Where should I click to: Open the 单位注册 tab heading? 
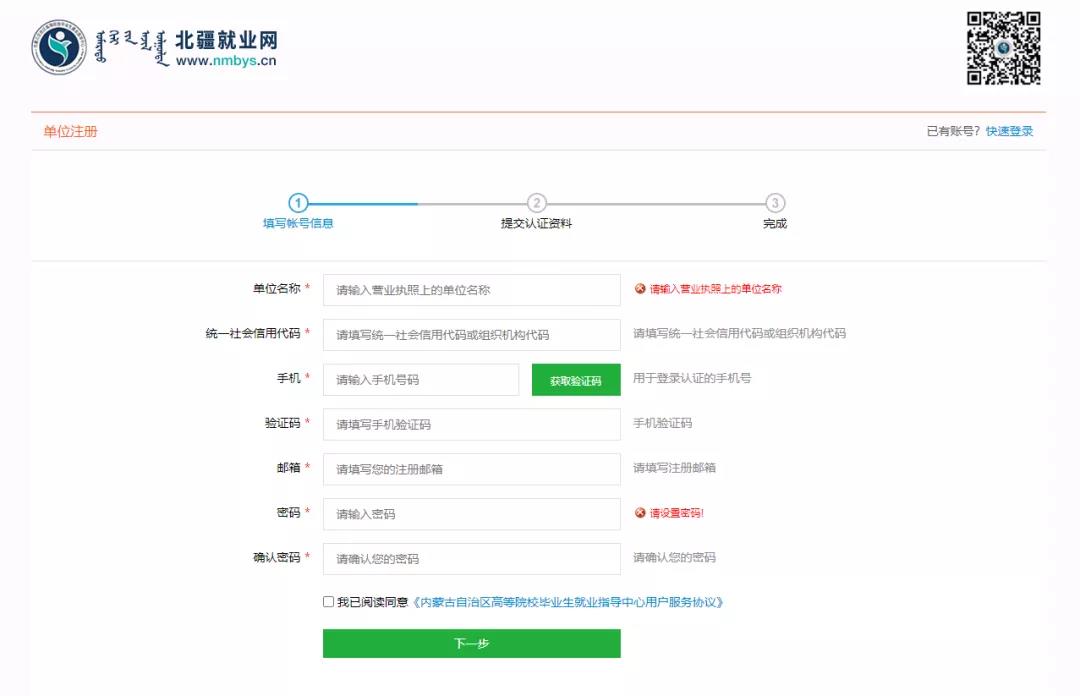tap(70, 132)
